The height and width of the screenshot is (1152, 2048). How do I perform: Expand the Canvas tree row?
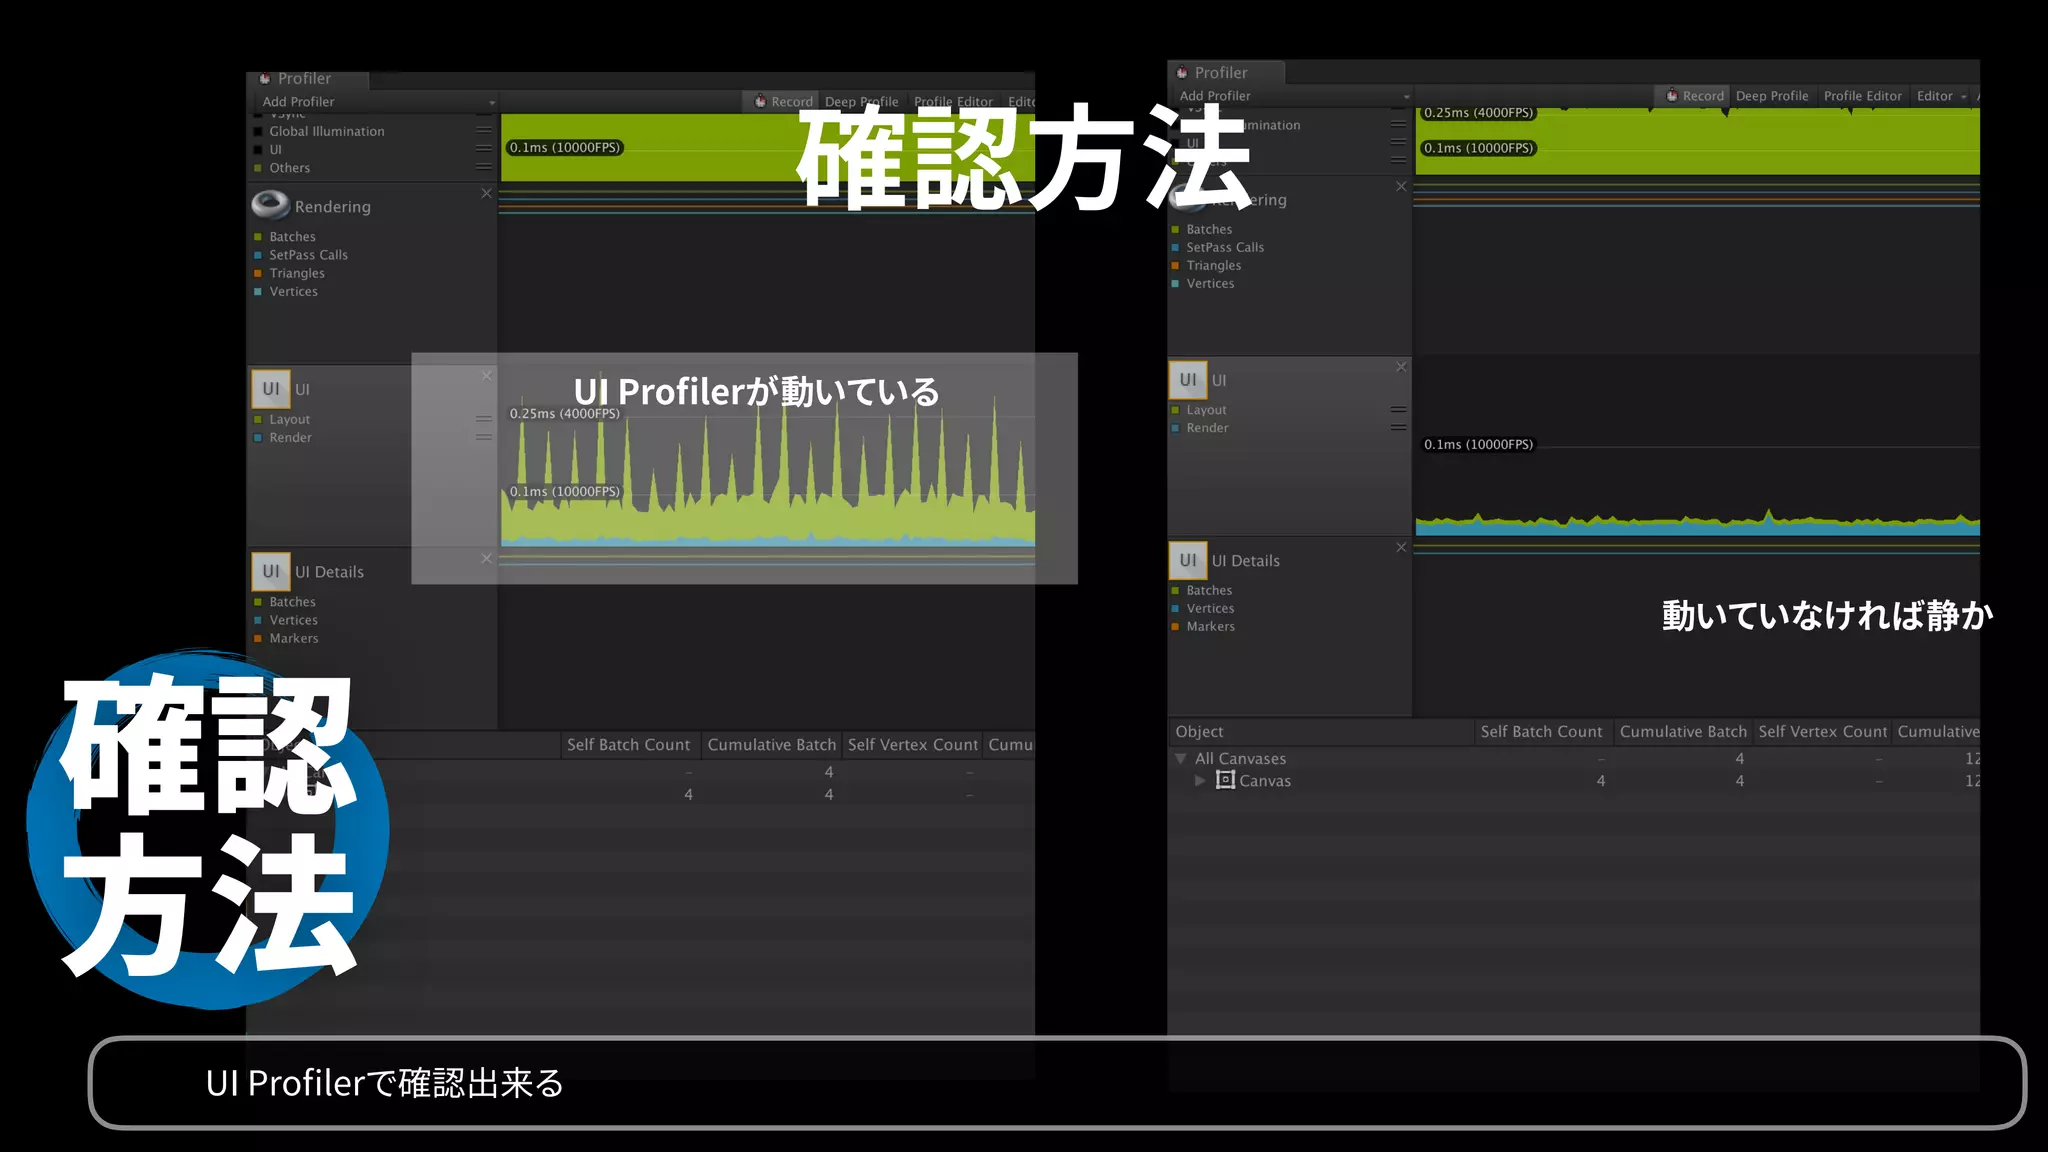click(1200, 780)
